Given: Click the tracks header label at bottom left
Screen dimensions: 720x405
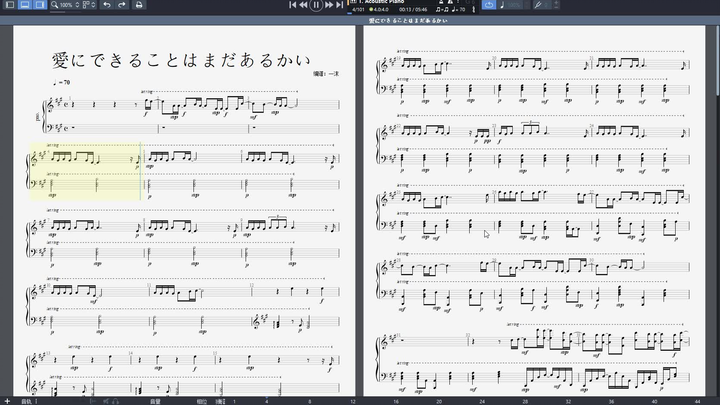Looking at the screenshot, I should (26, 401).
